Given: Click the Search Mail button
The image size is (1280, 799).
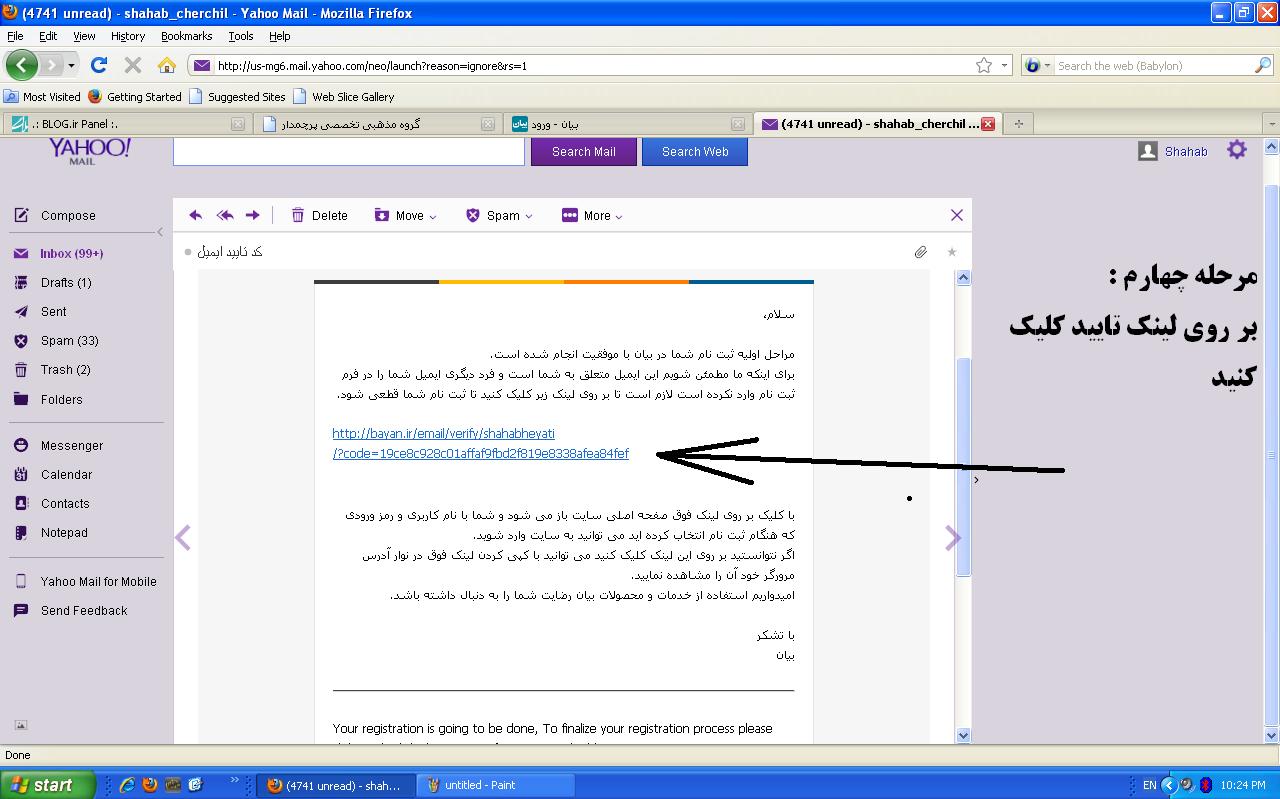Looking at the screenshot, I should (x=584, y=152).
